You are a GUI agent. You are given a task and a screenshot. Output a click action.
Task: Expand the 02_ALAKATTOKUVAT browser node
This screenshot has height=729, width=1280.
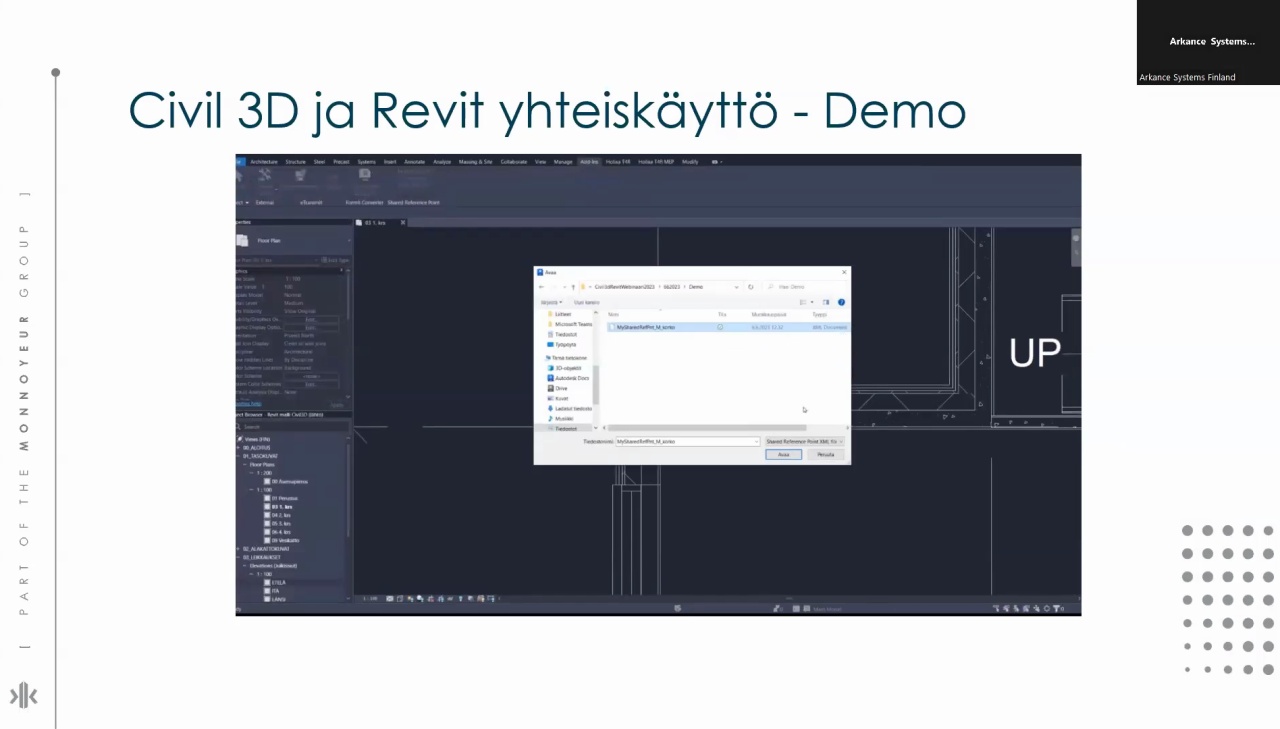pos(238,549)
